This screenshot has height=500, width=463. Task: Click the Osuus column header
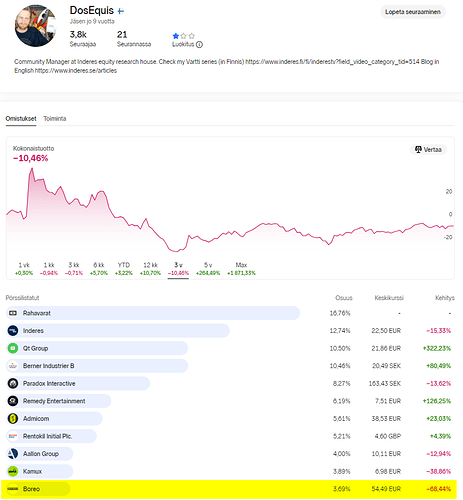tap(344, 298)
